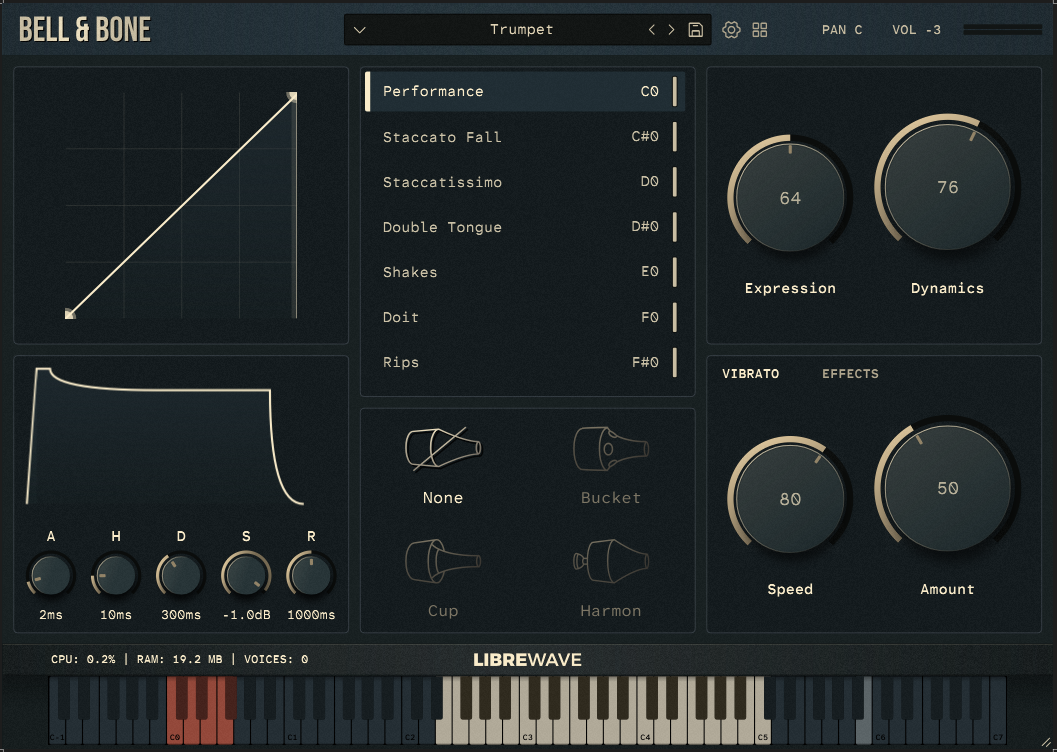
Task: Click the Trumpet preset name
Action: click(x=522, y=30)
